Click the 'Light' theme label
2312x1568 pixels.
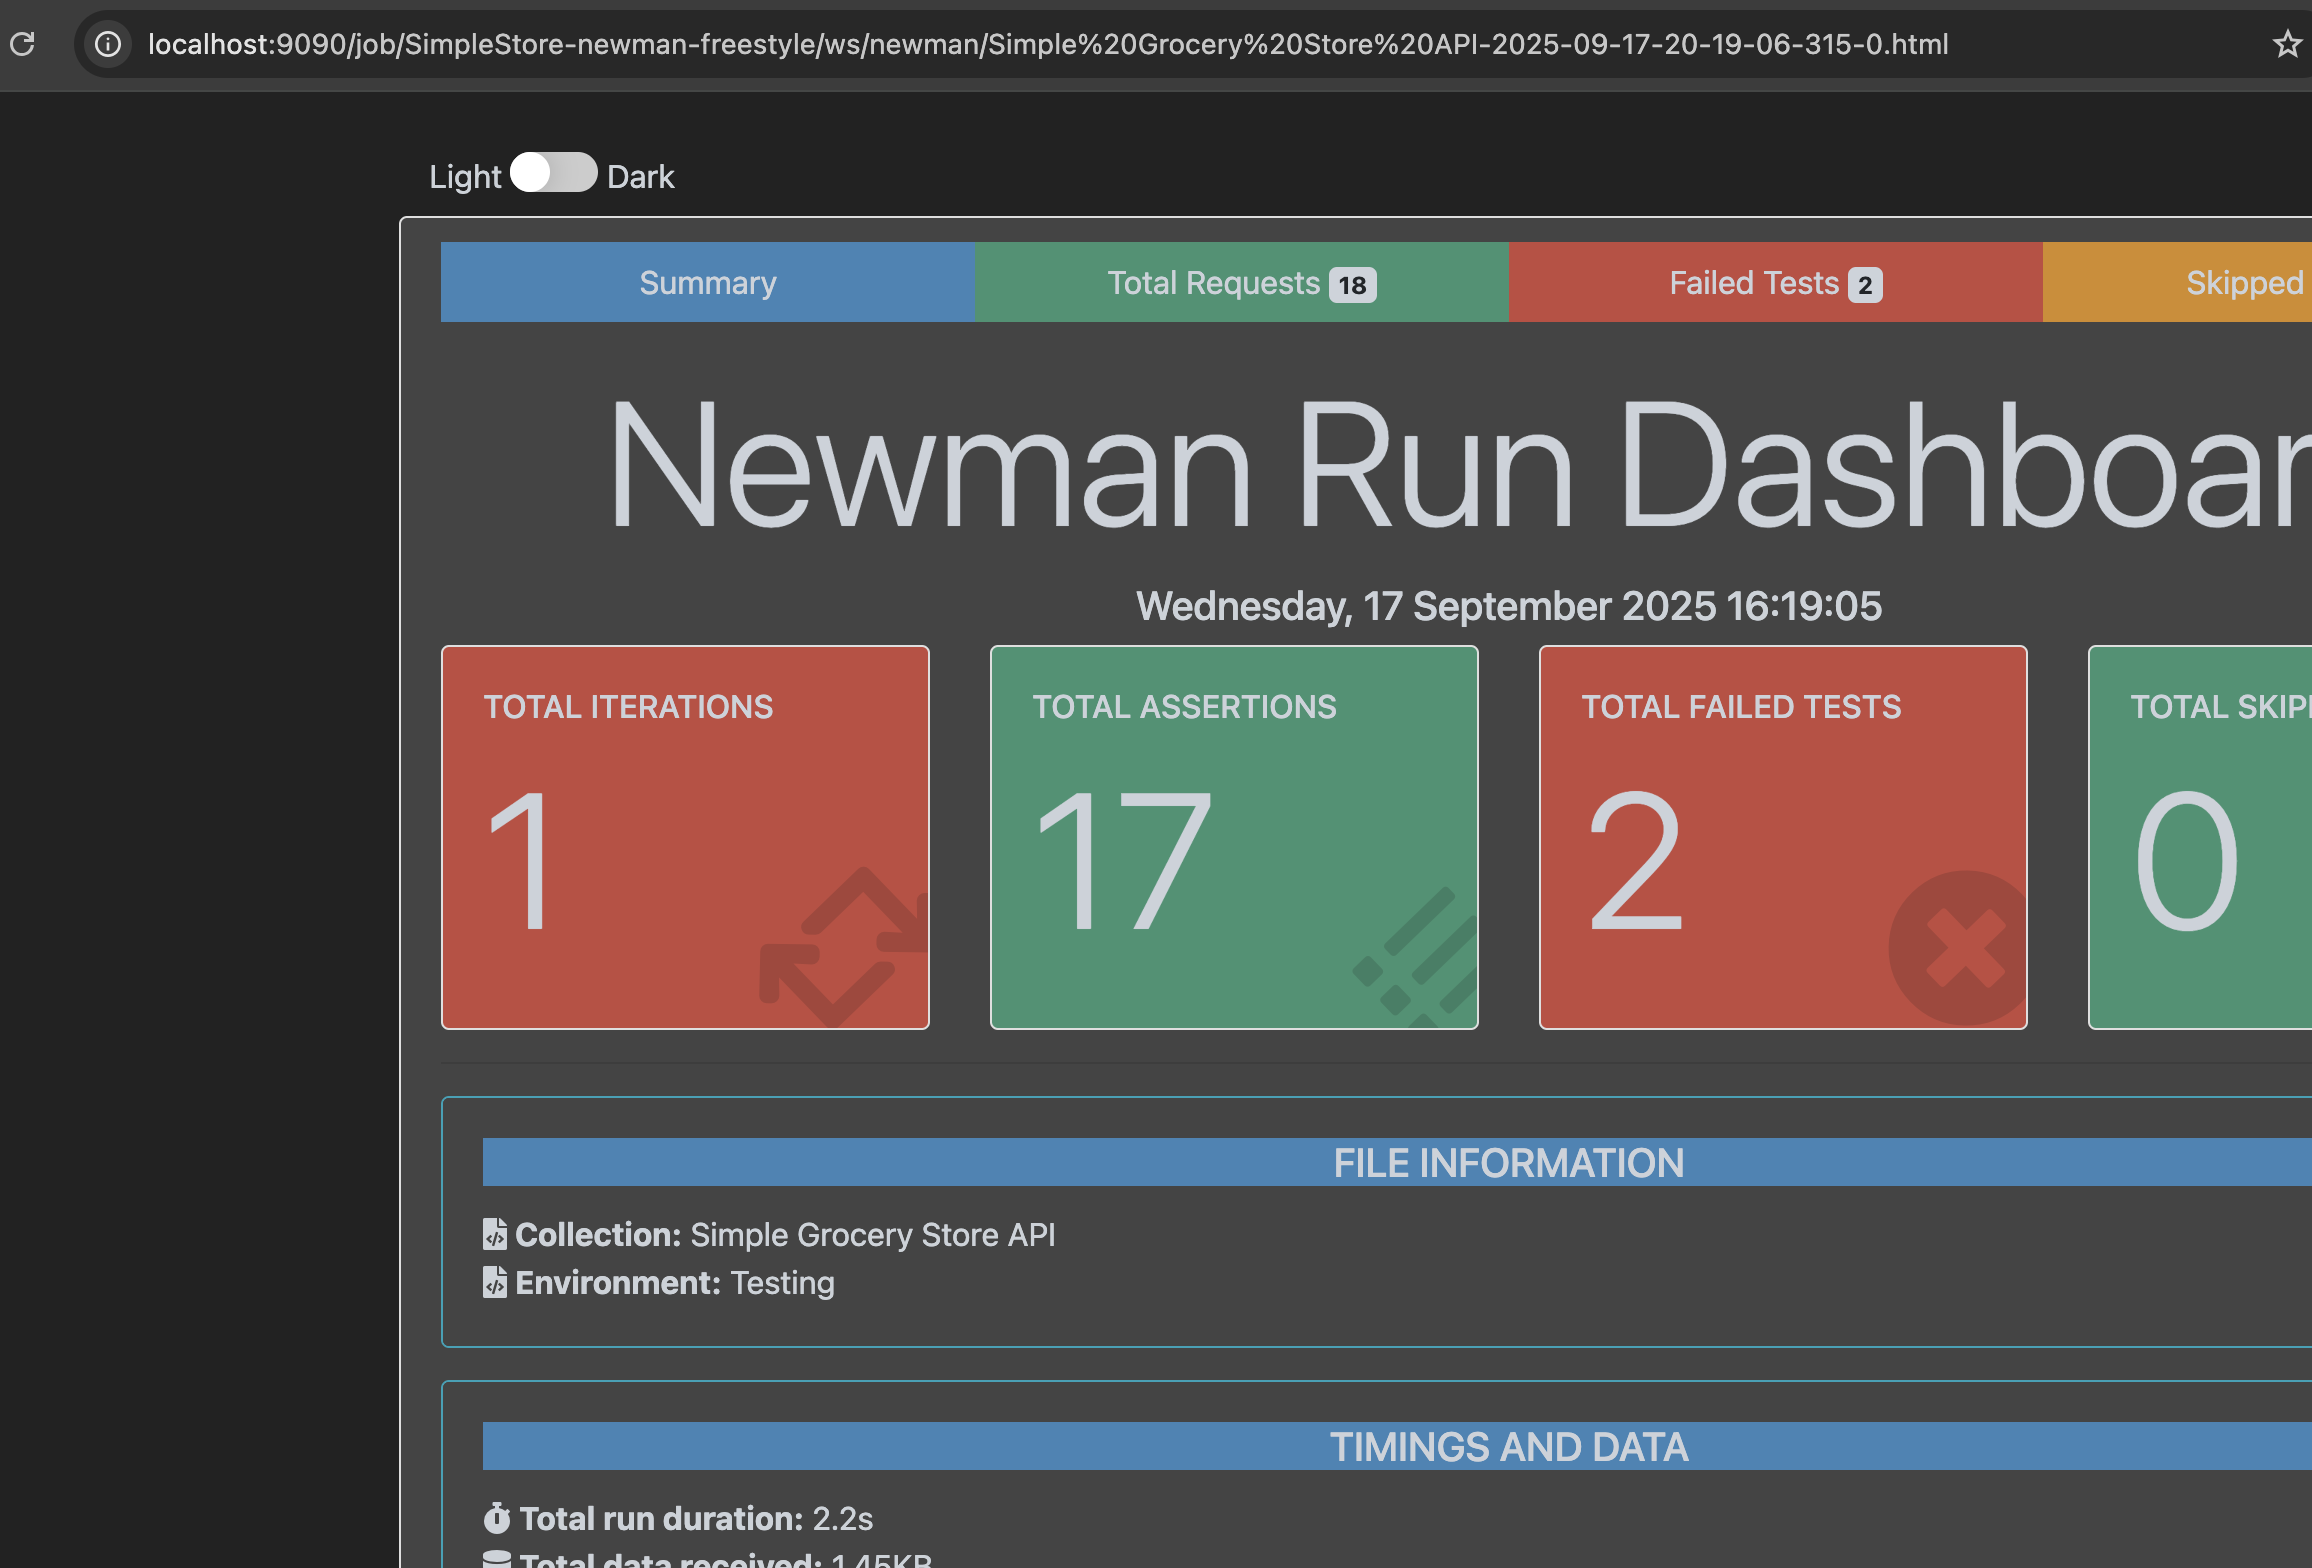coord(465,176)
